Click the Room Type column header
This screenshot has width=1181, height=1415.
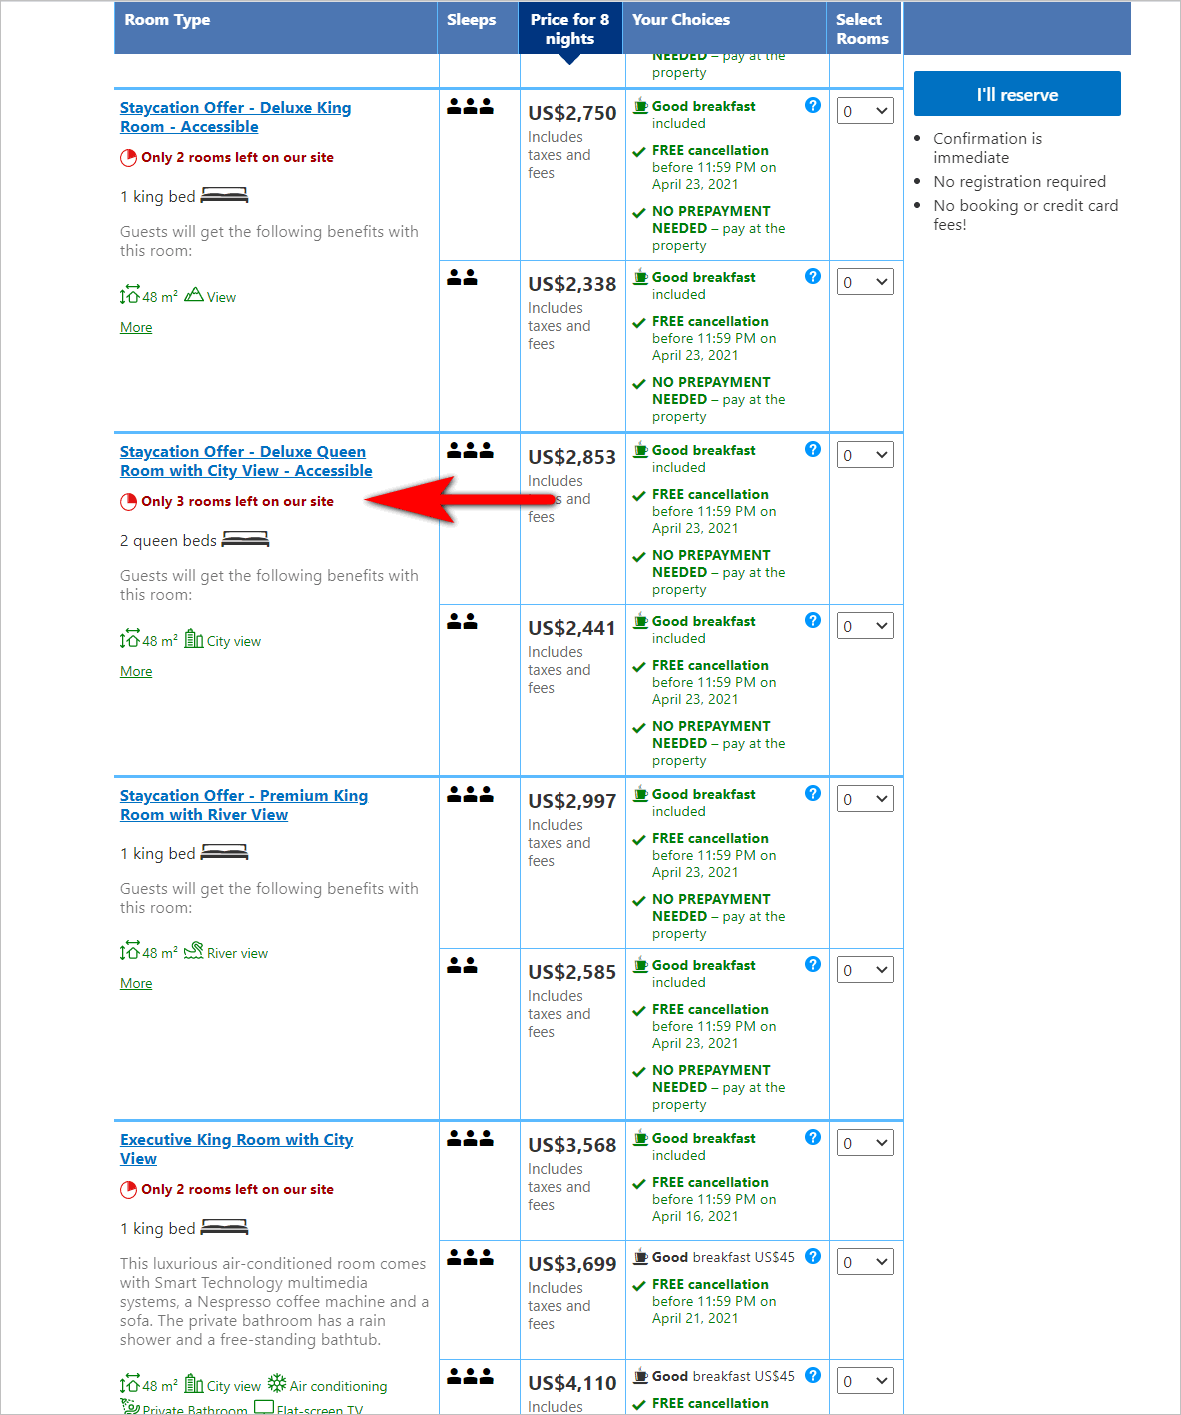[167, 19]
